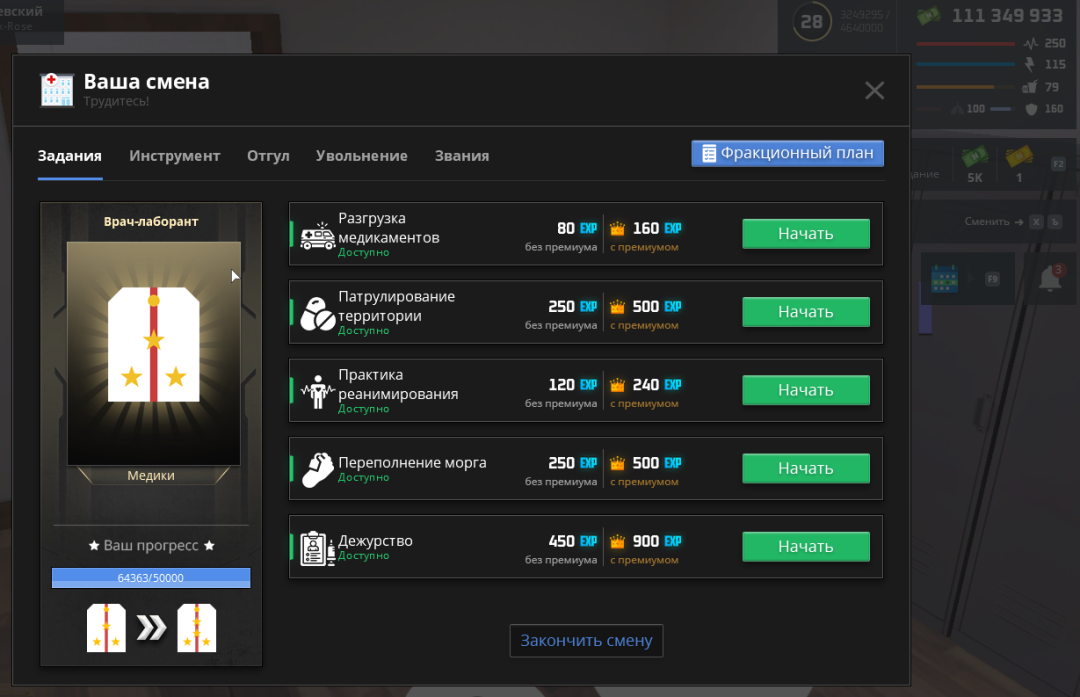
Task: Click the blue rank progress bar
Action: 151,578
